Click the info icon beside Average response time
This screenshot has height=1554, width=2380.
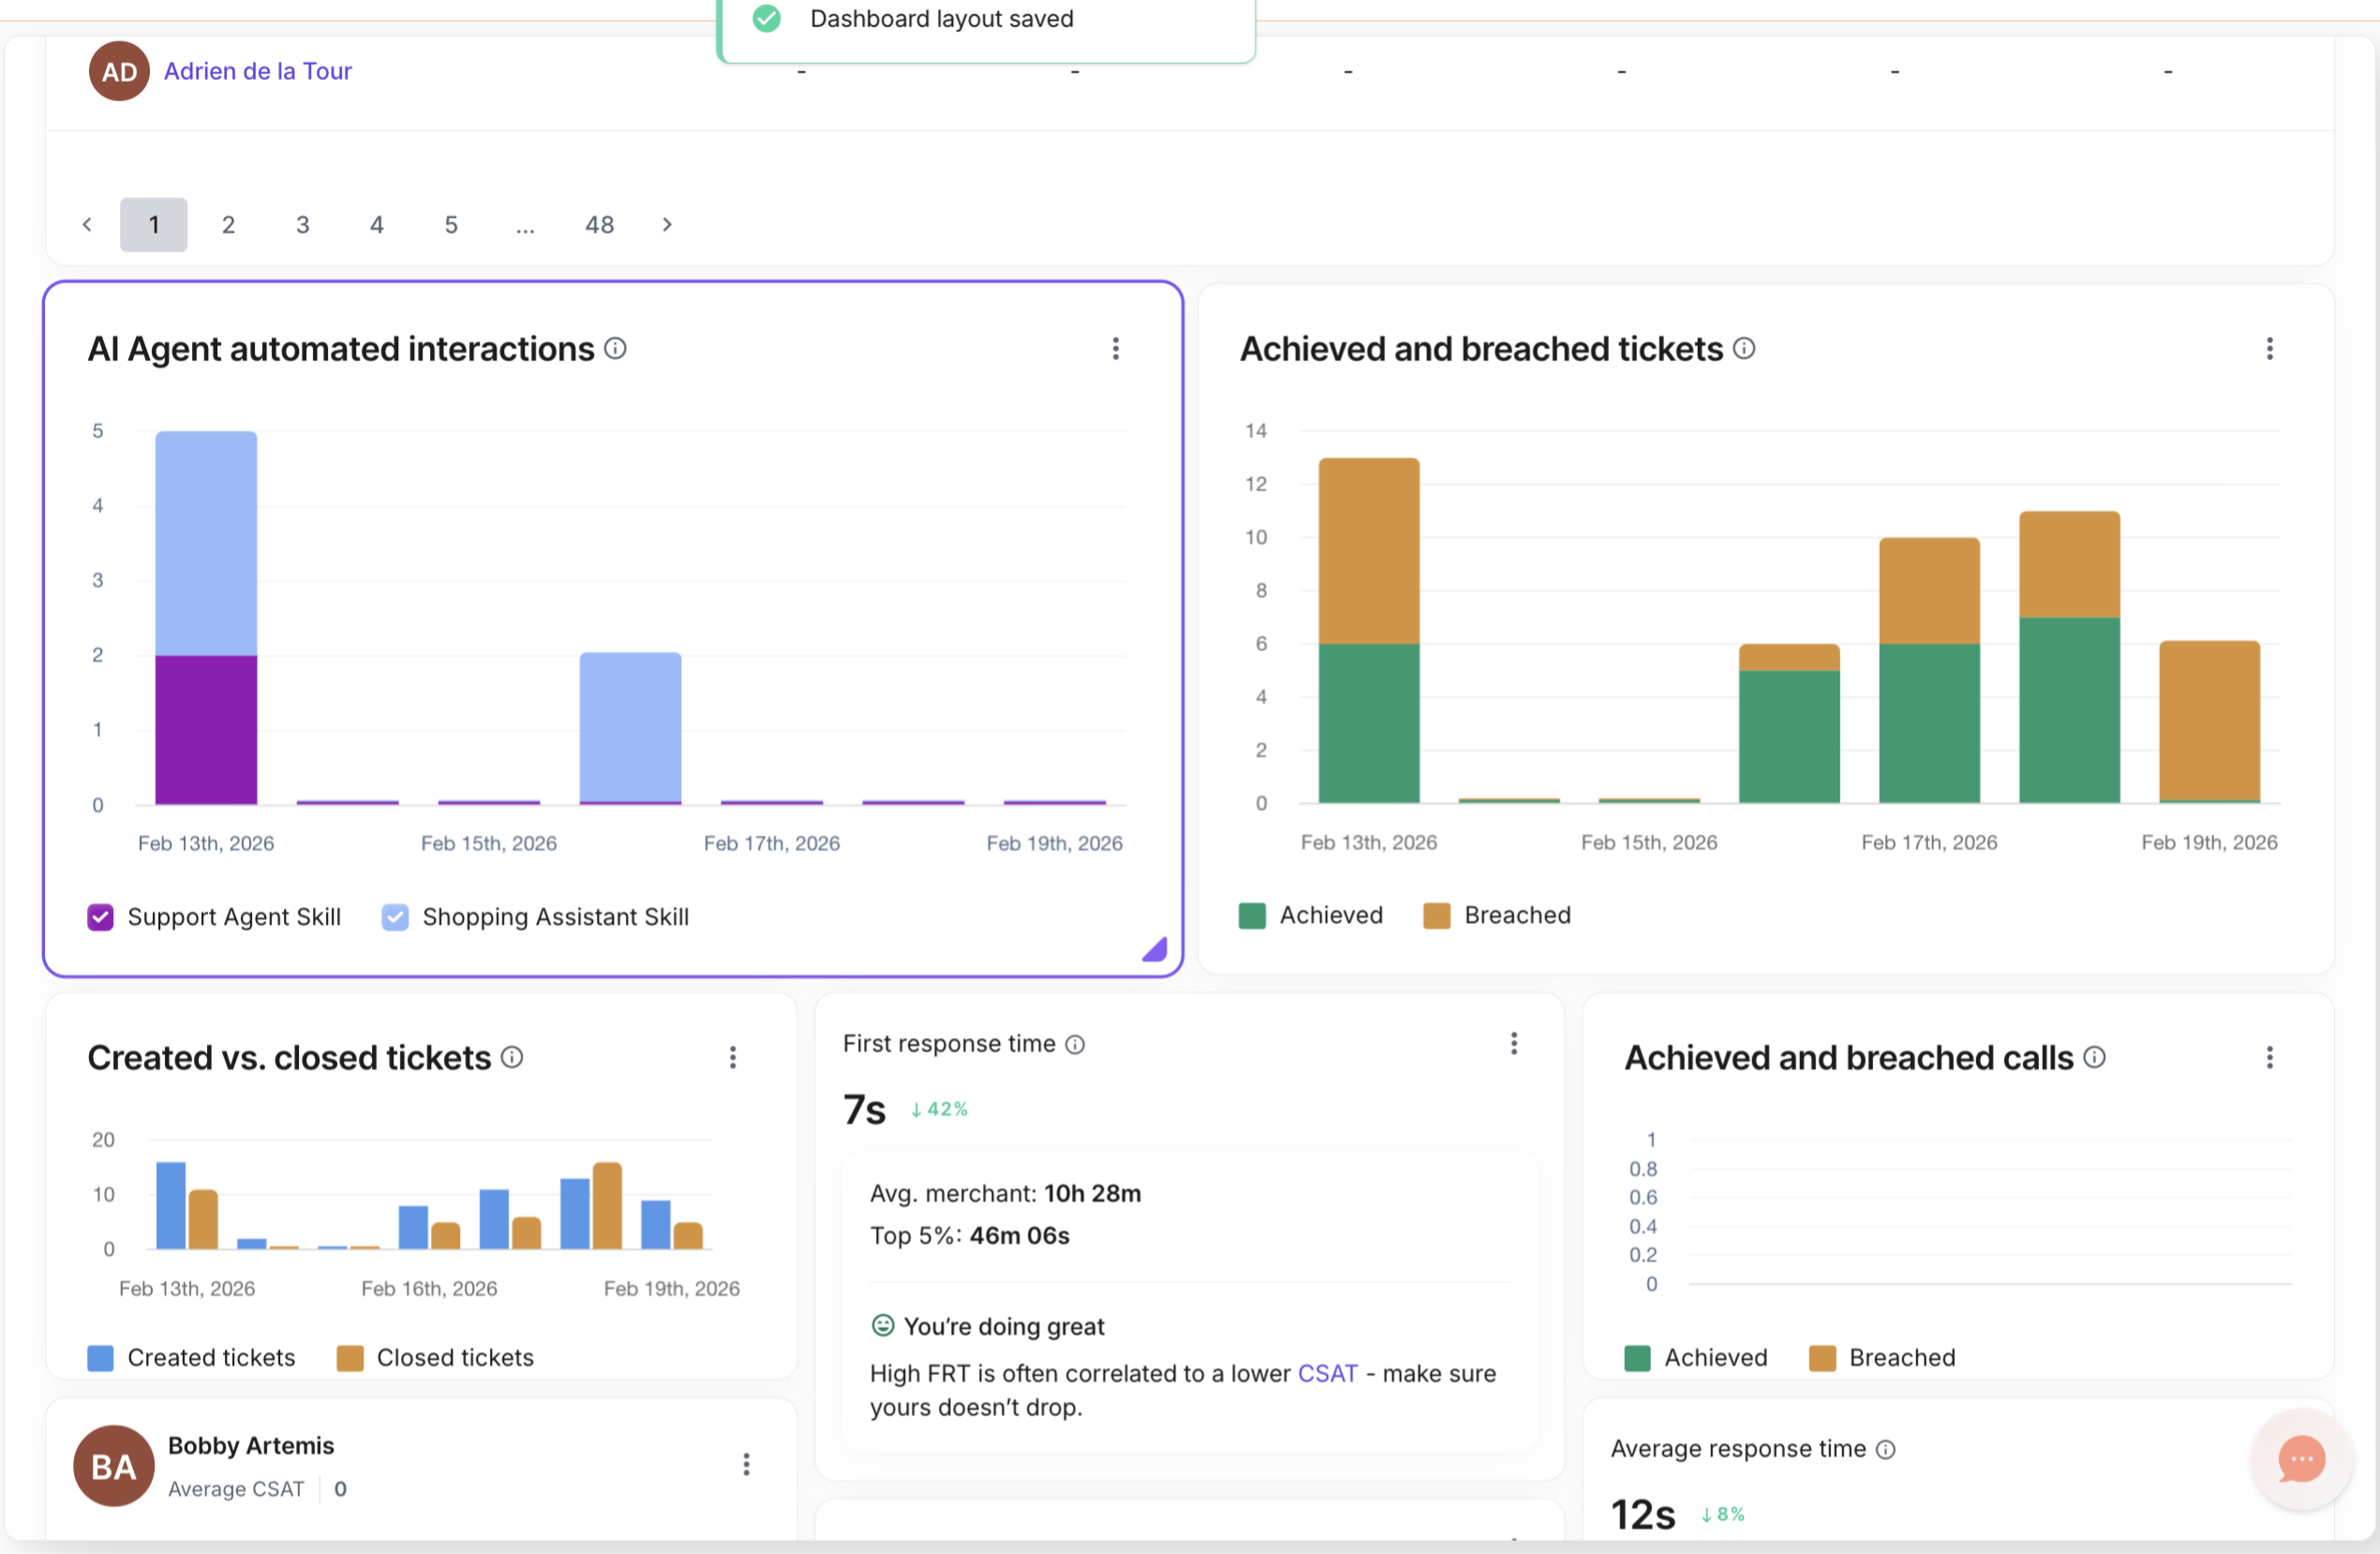pyautogui.click(x=1886, y=1449)
